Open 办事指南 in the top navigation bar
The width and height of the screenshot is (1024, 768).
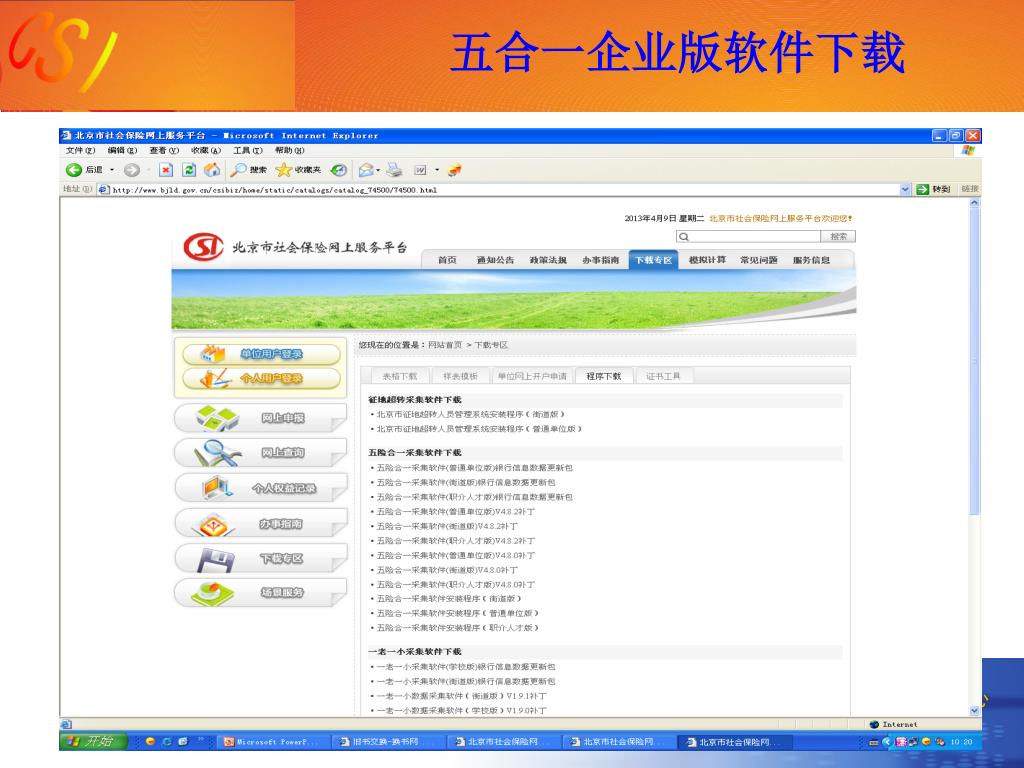pos(601,260)
